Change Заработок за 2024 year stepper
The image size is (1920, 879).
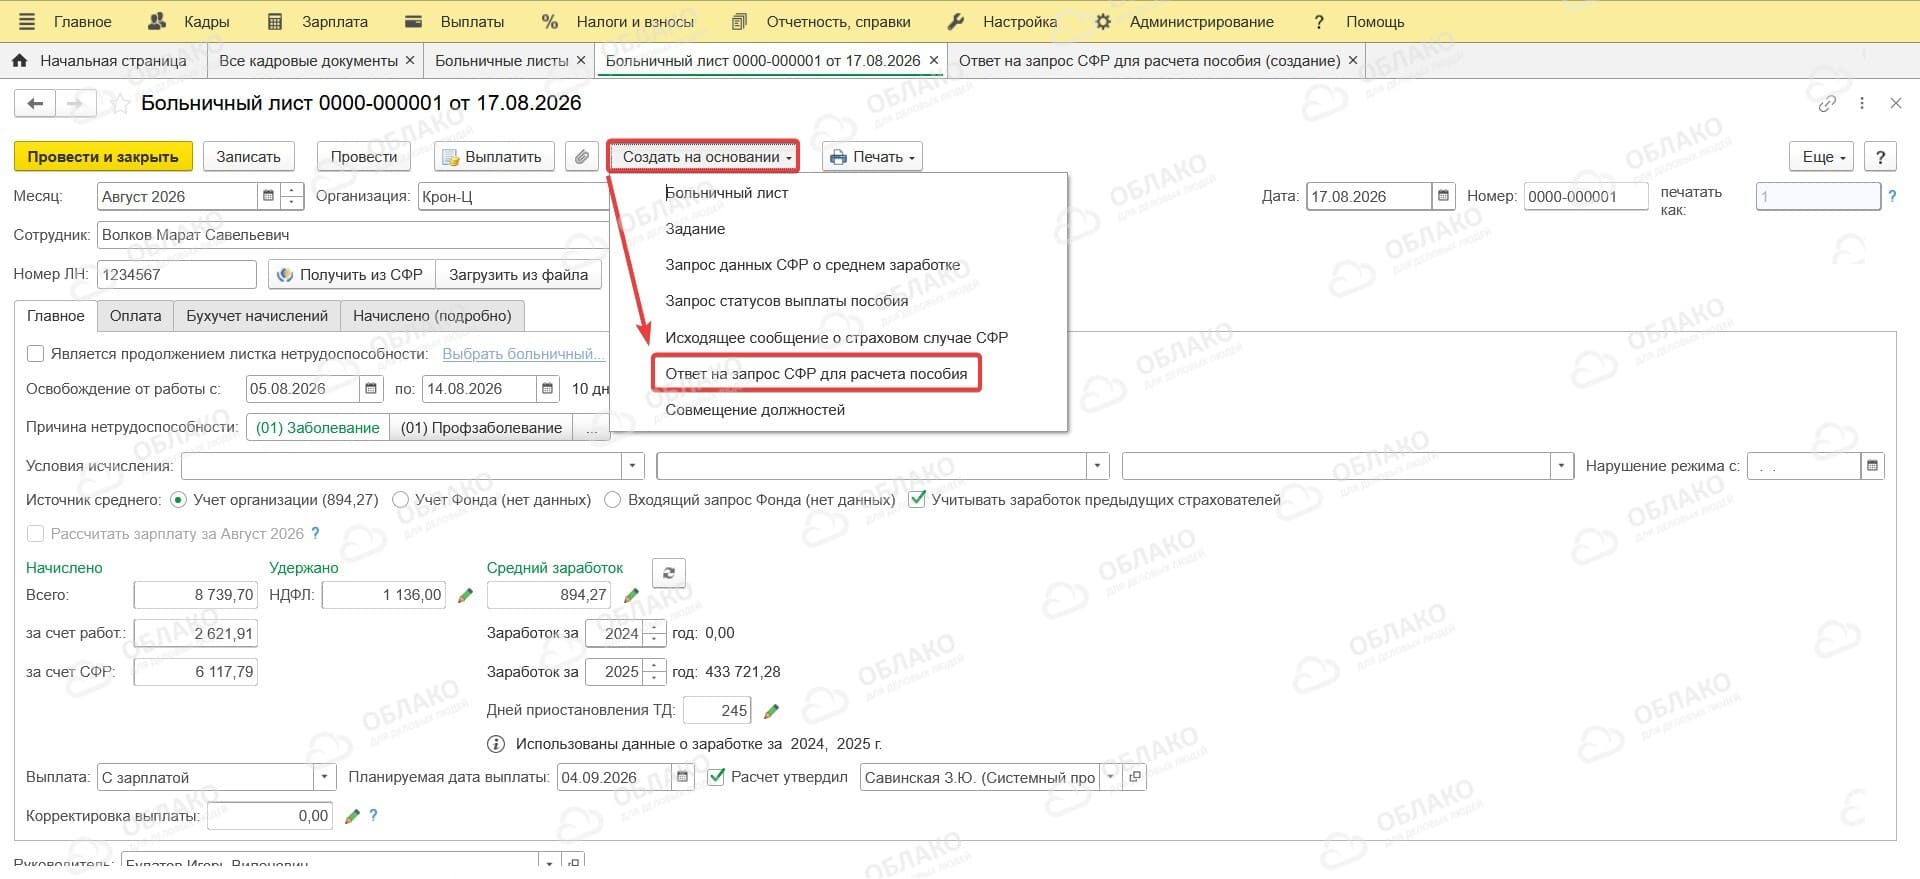tap(655, 633)
